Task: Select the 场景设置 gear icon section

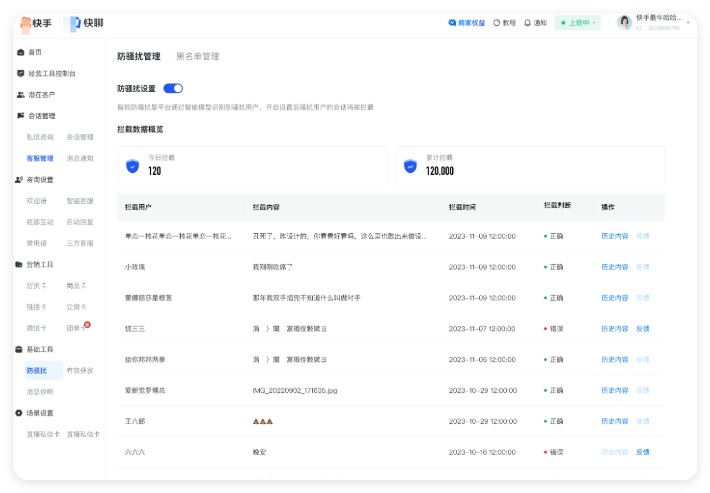Action: 19,413
